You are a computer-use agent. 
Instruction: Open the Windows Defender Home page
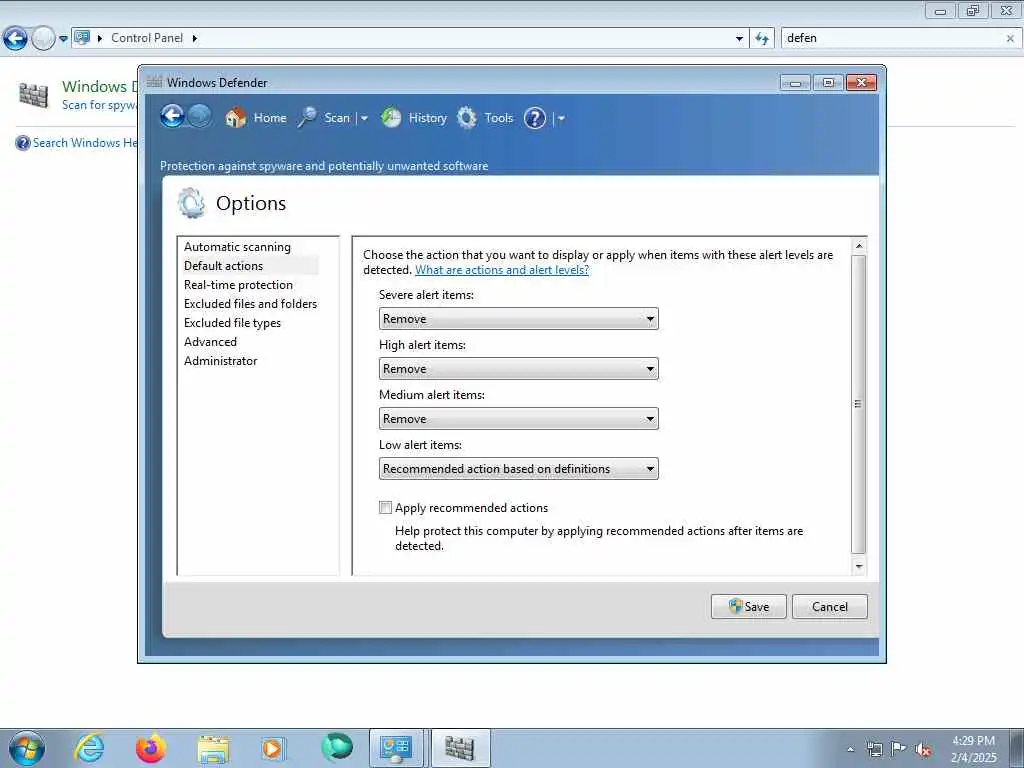coord(255,118)
